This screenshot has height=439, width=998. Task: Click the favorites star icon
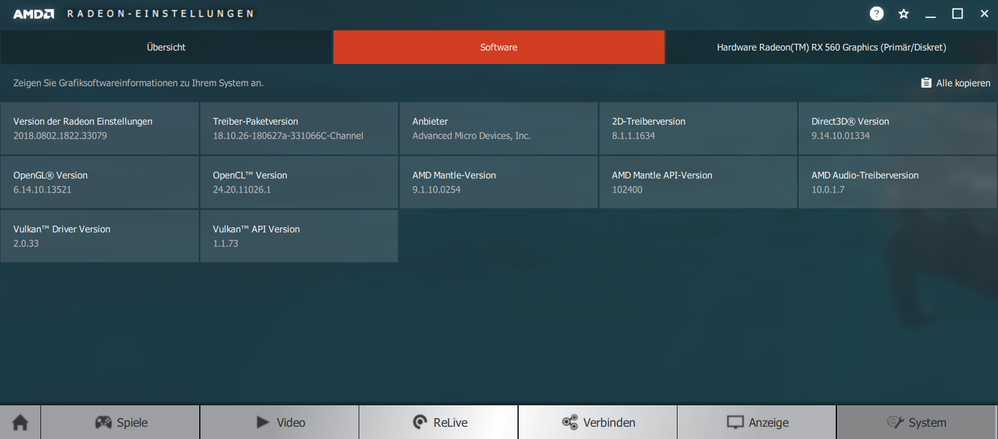903,14
